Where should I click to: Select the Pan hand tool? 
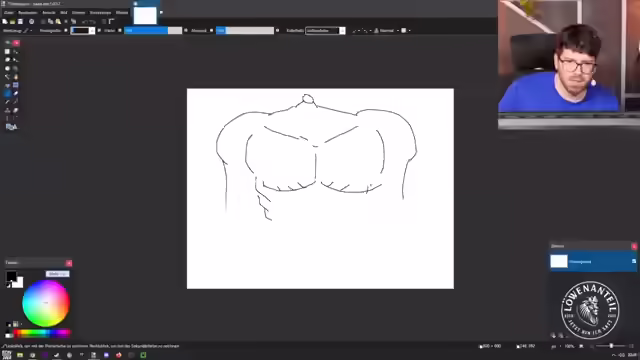click(x=16, y=77)
